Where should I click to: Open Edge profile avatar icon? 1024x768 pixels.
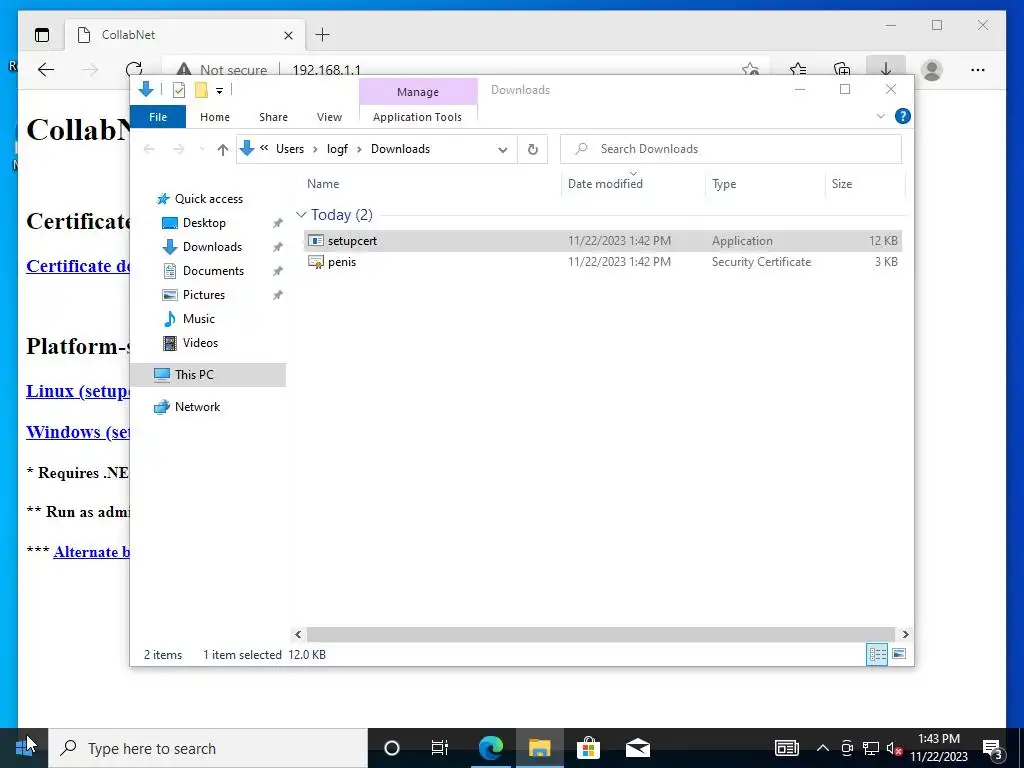[932, 70]
